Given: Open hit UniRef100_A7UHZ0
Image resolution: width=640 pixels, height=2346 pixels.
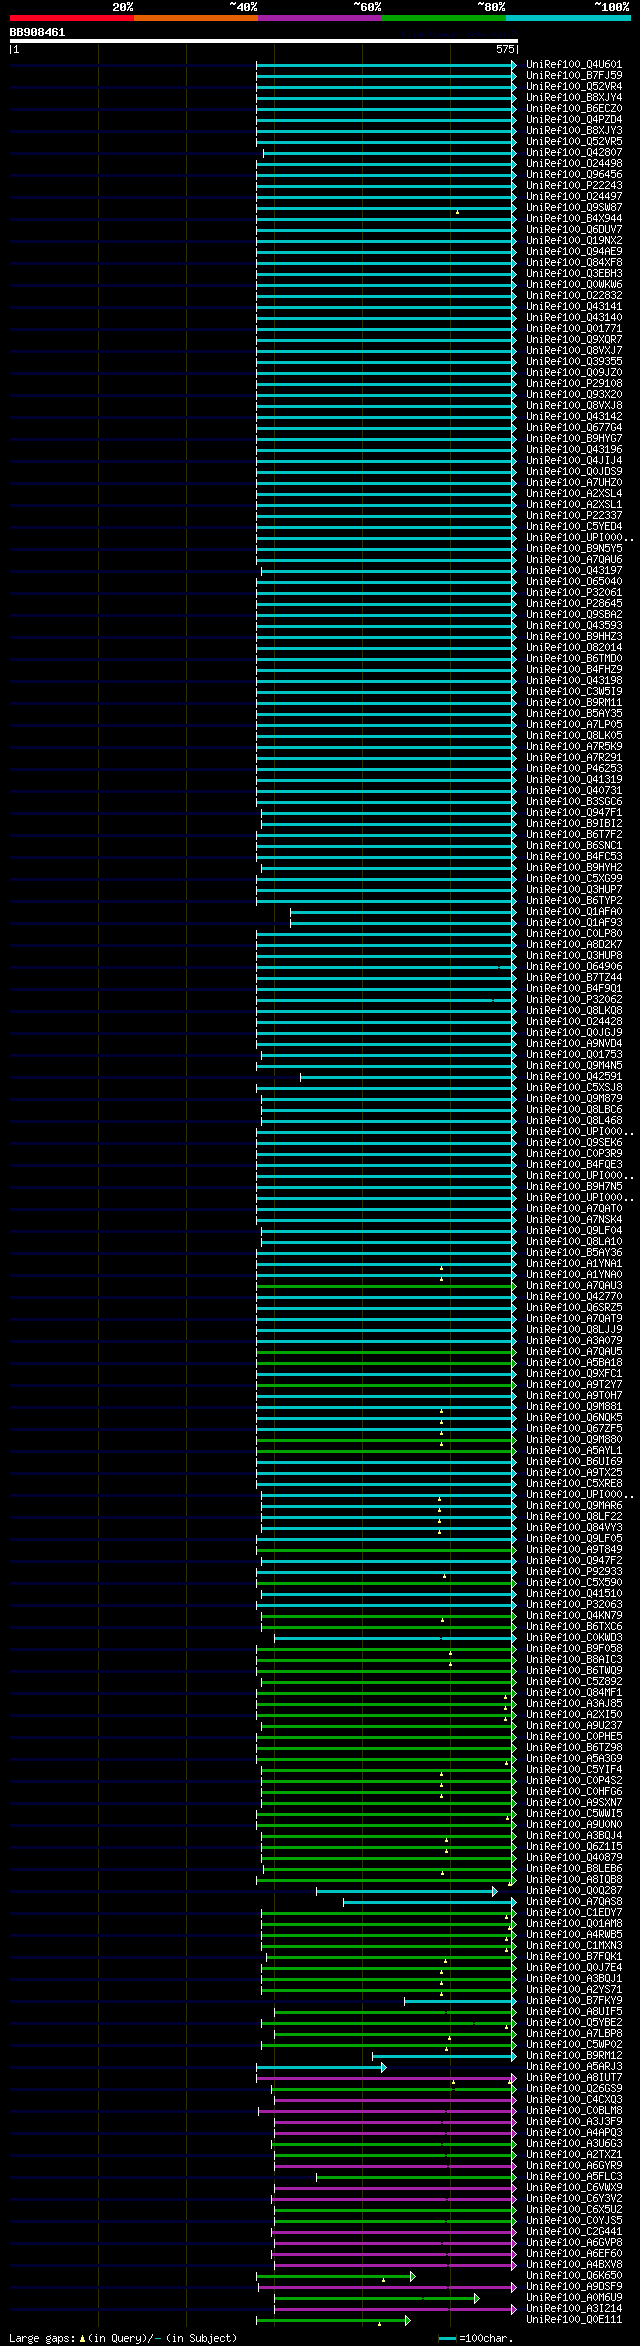Looking at the screenshot, I should 574,483.
